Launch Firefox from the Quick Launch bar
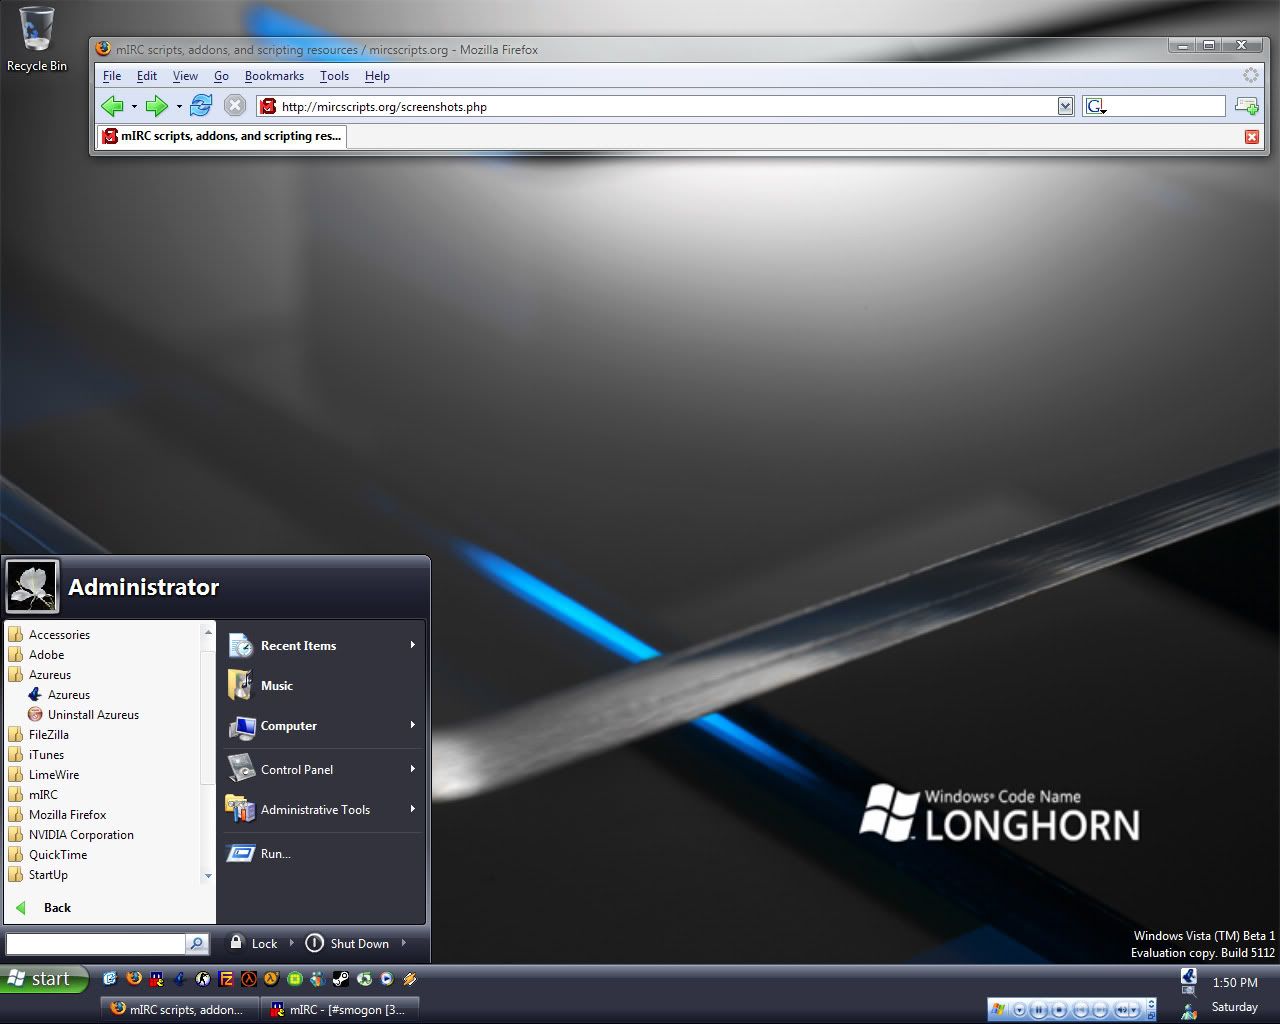This screenshot has width=1280, height=1024. [134, 979]
